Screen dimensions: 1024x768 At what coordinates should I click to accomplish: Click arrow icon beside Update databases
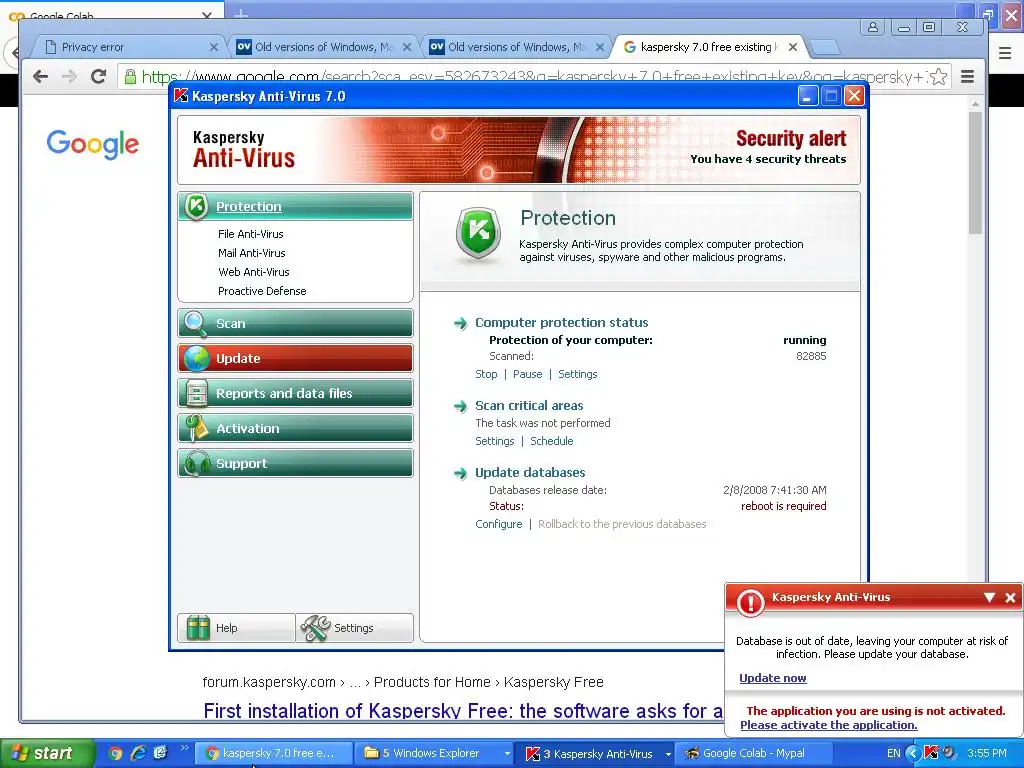tap(460, 473)
